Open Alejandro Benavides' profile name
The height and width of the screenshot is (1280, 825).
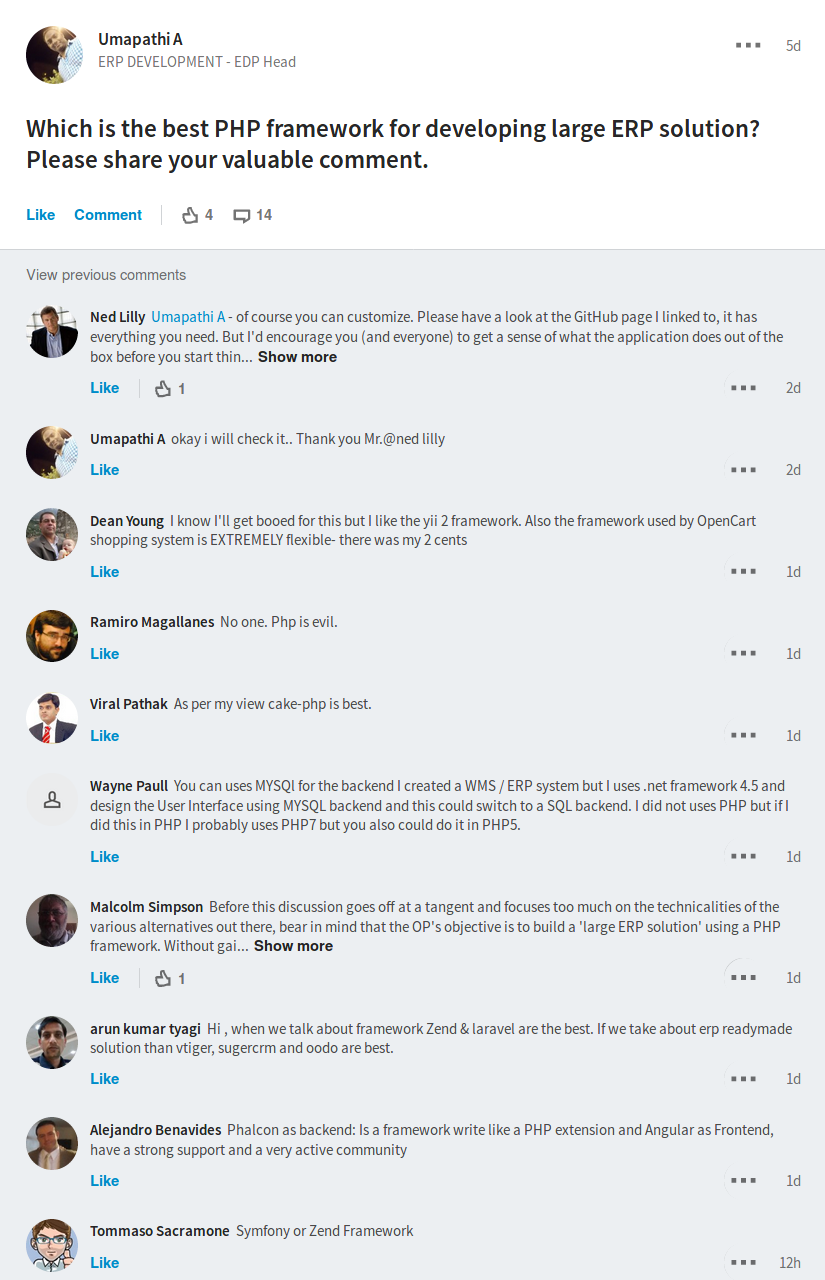pos(156,1130)
